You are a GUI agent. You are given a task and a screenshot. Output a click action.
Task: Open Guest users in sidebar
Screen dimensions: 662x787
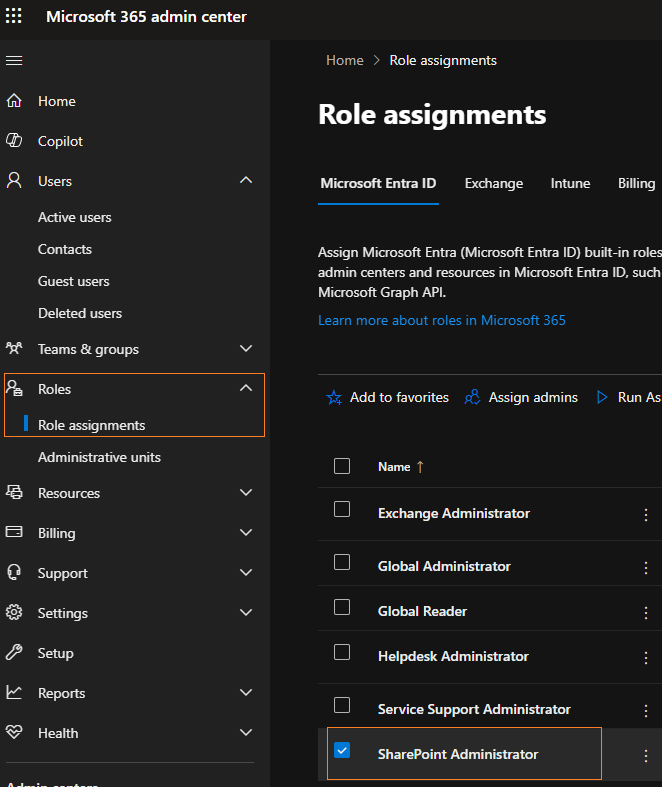74,282
